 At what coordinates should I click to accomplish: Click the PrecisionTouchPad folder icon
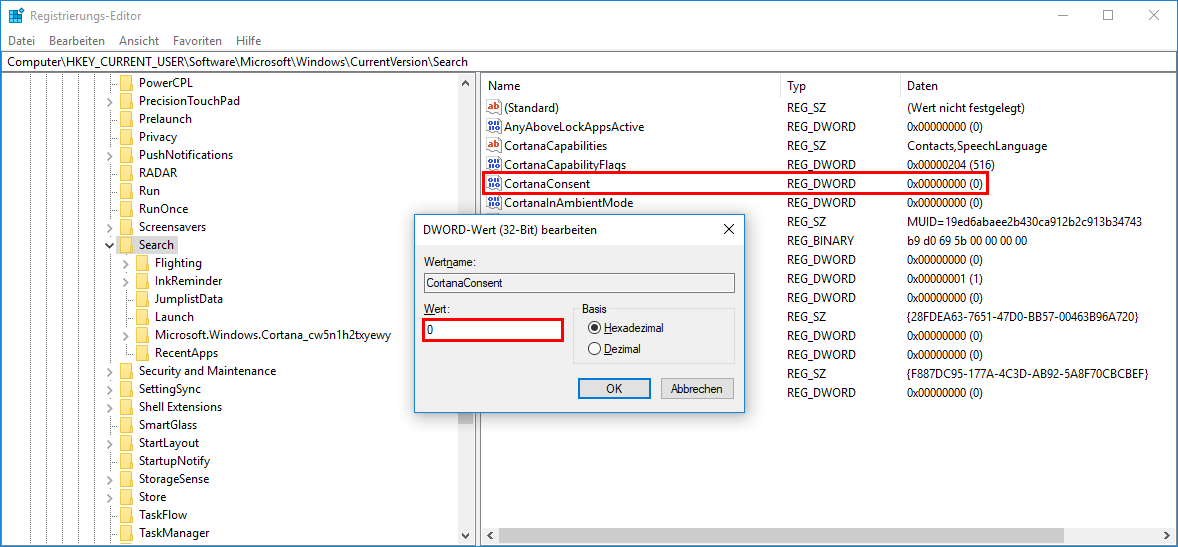[126, 101]
